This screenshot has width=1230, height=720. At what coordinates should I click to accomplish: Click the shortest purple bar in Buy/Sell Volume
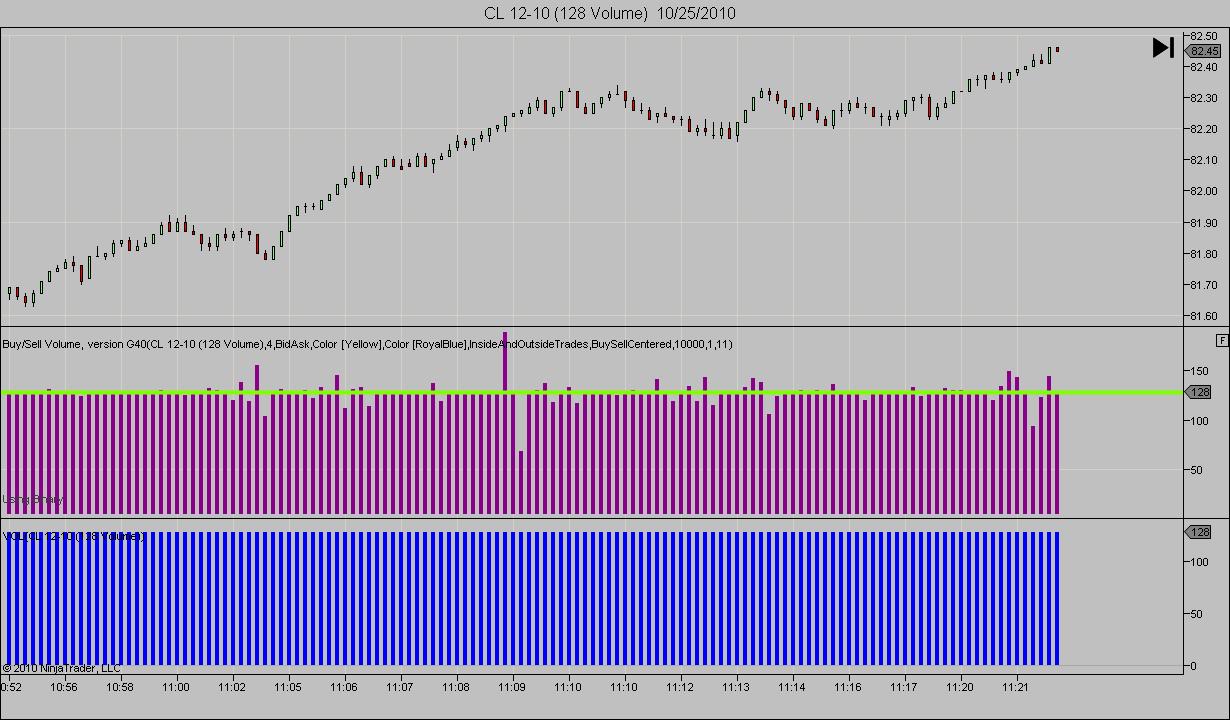[521, 482]
